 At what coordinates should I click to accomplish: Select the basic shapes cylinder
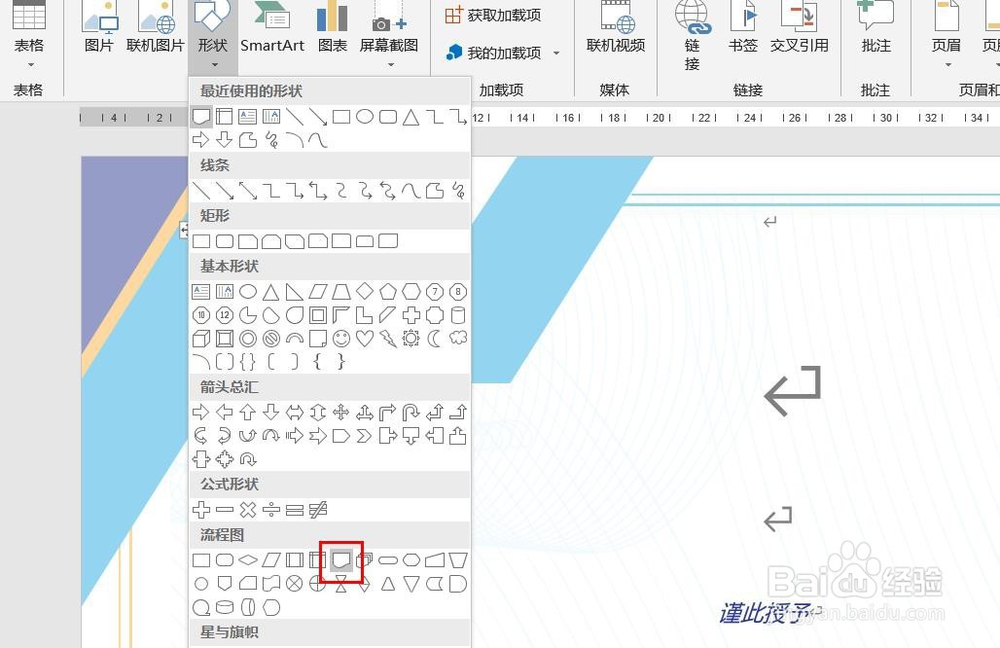click(458, 315)
